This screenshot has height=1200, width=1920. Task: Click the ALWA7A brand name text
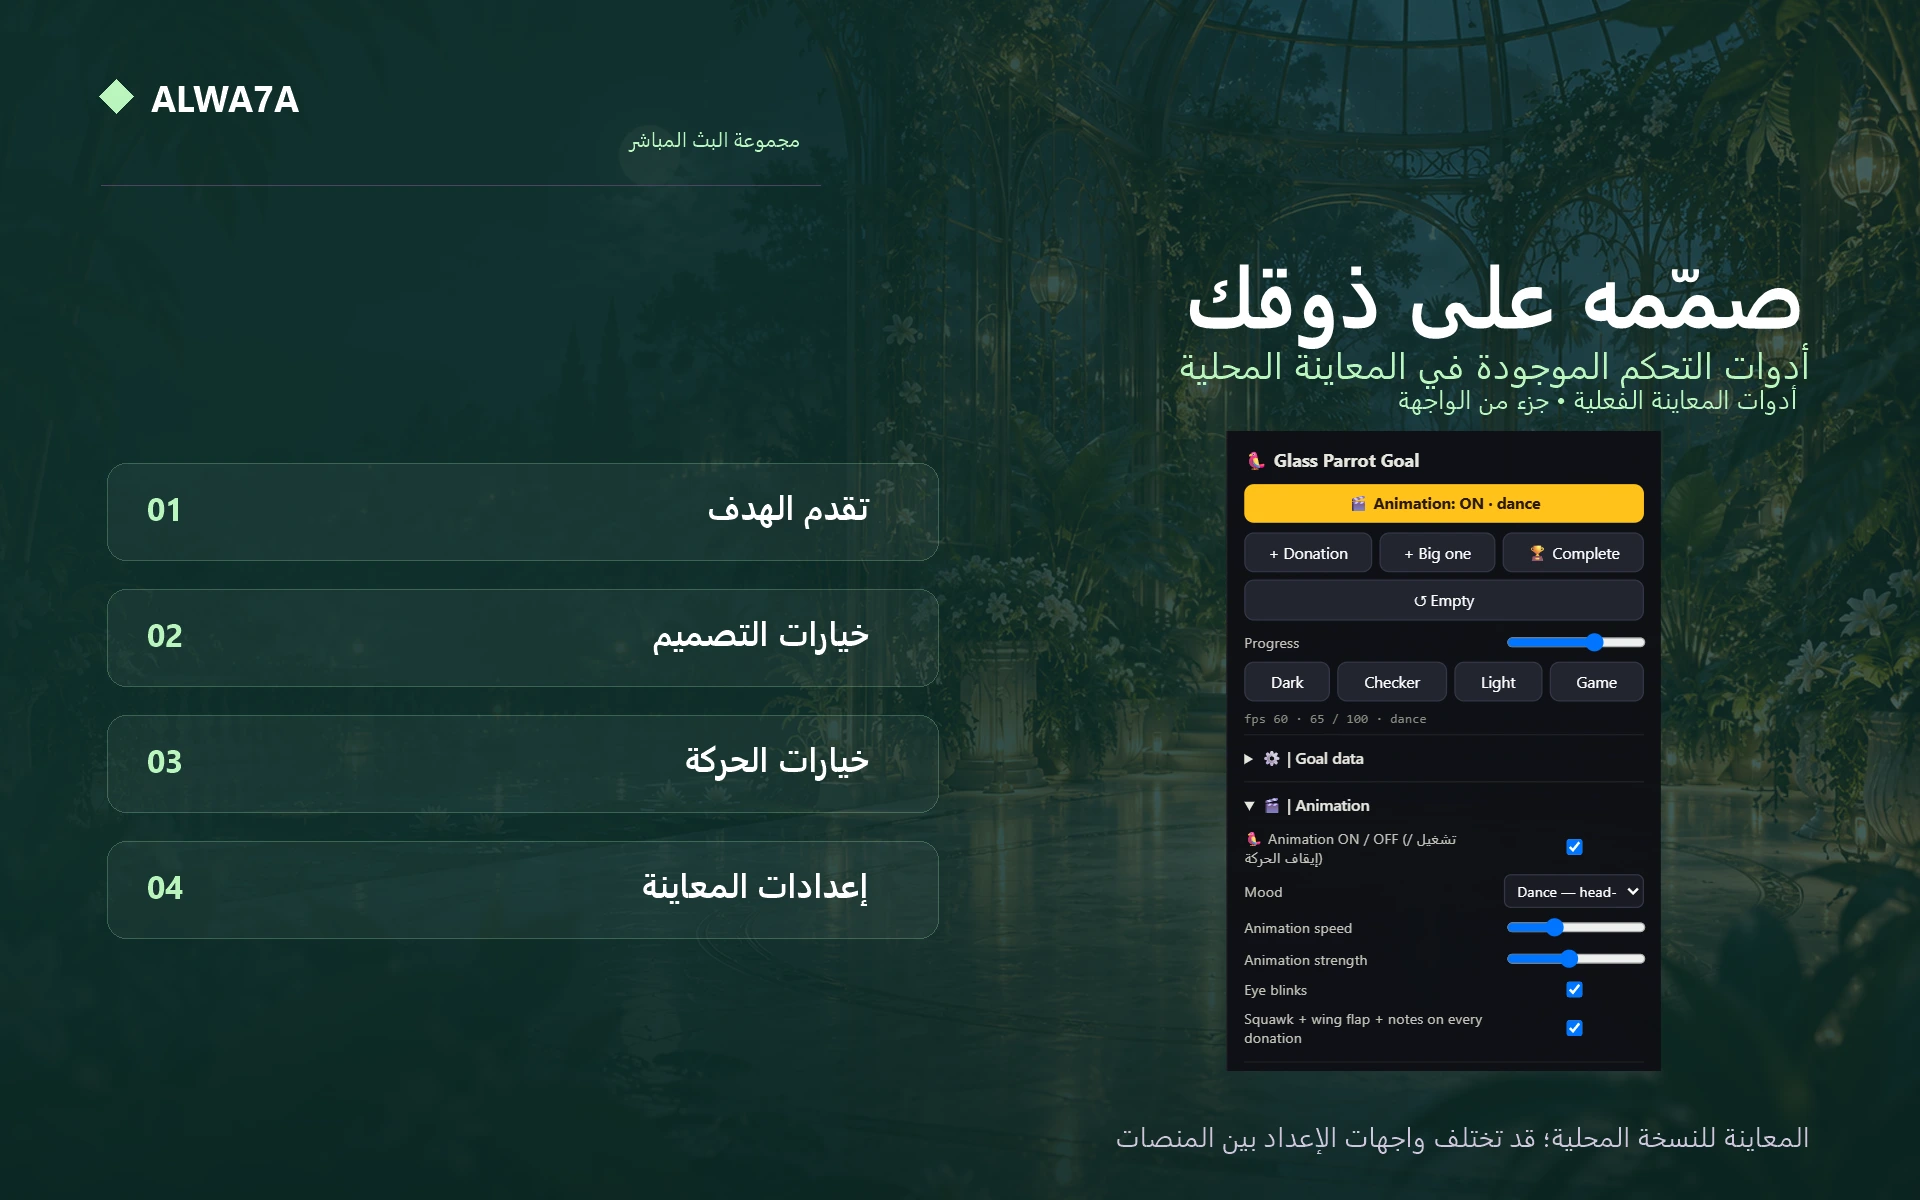[225, 99]
